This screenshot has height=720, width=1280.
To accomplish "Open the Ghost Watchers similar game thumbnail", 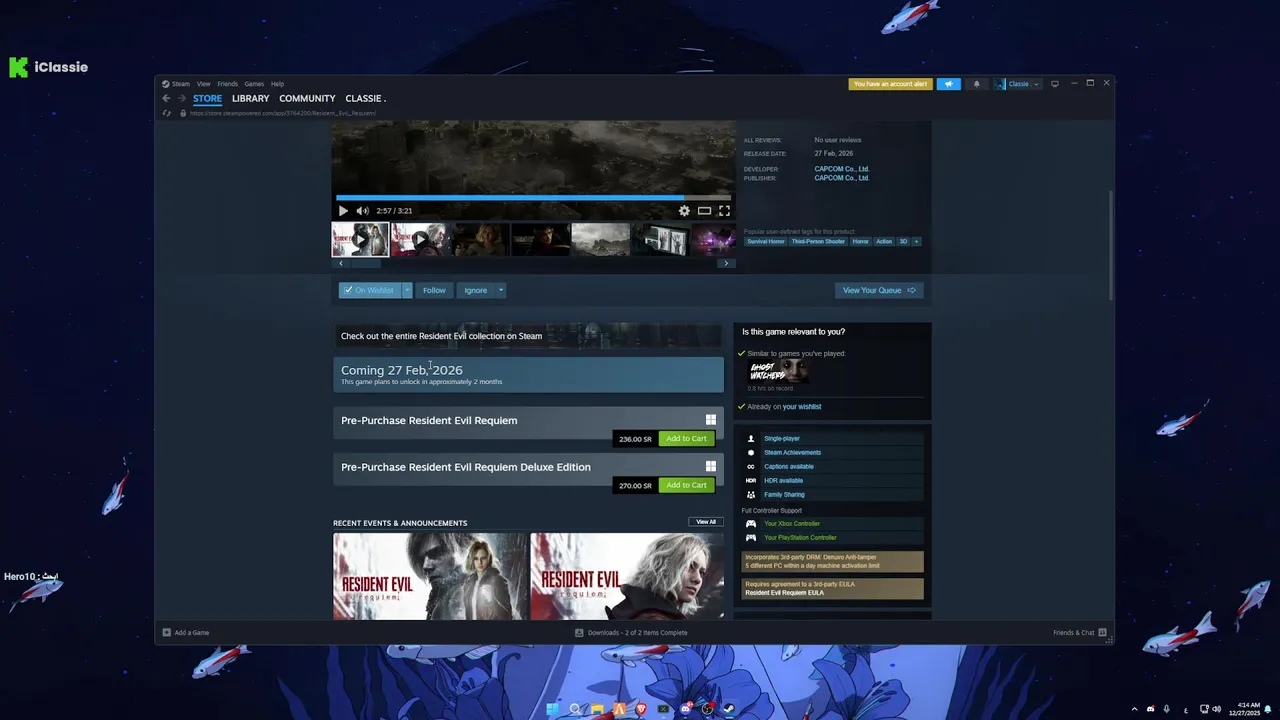I will click(x=778, y=371).
